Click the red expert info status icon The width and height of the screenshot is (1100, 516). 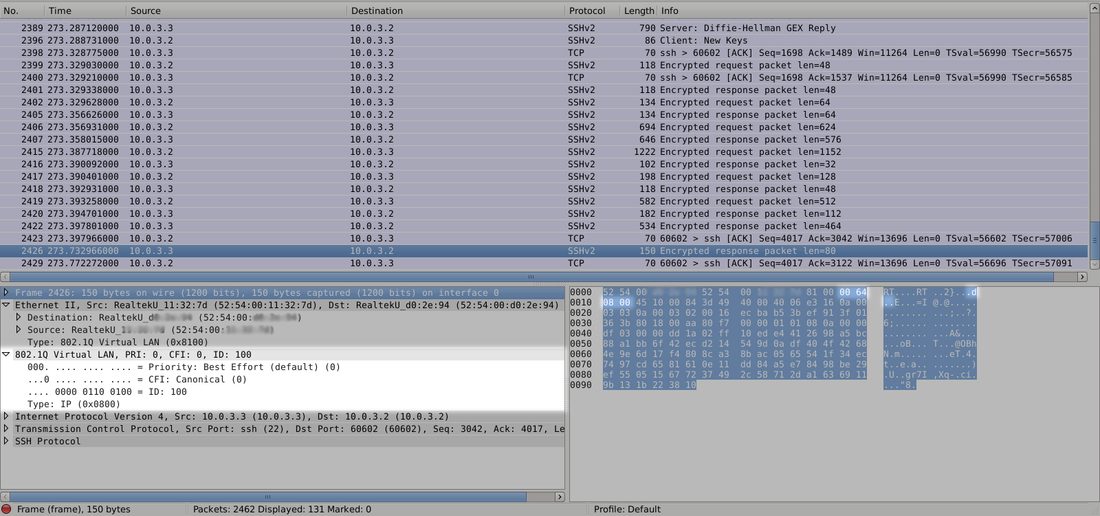coord(6,510)
